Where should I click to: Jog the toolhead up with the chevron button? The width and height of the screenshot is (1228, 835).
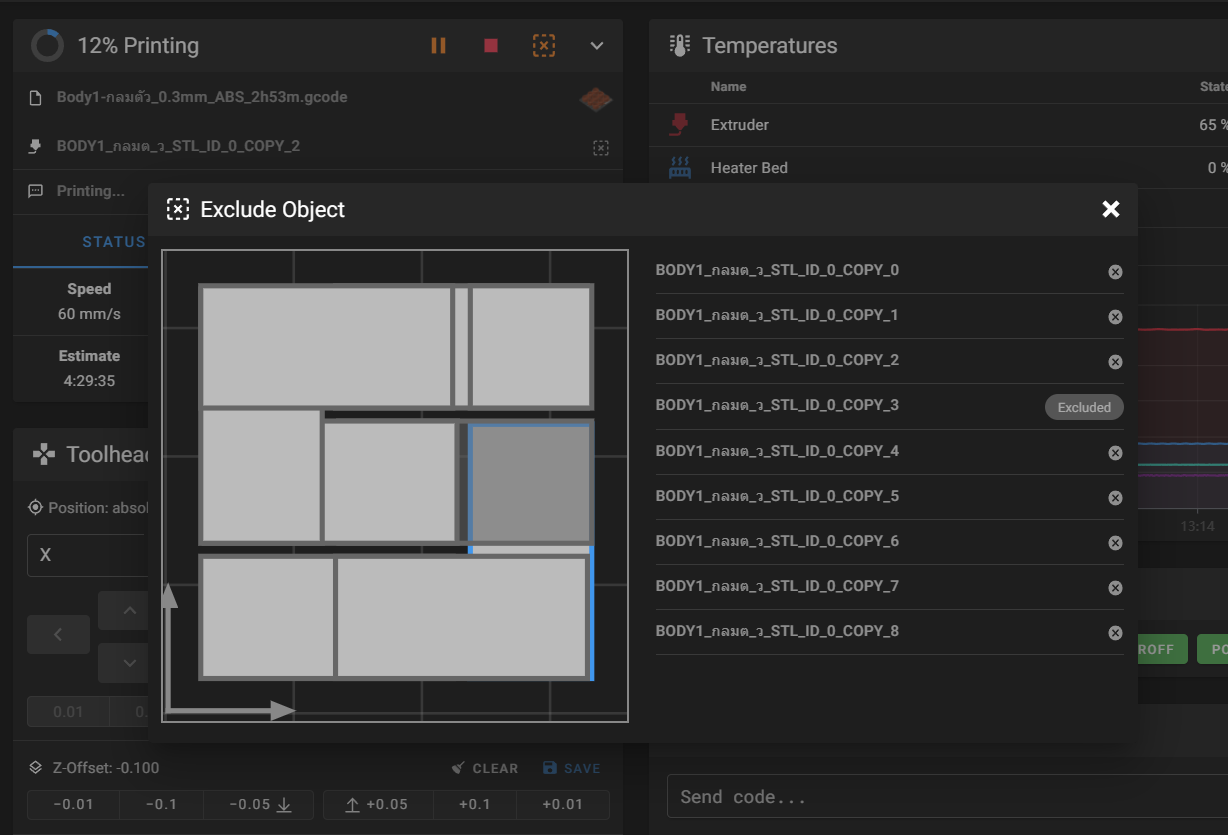pos(129,610)
